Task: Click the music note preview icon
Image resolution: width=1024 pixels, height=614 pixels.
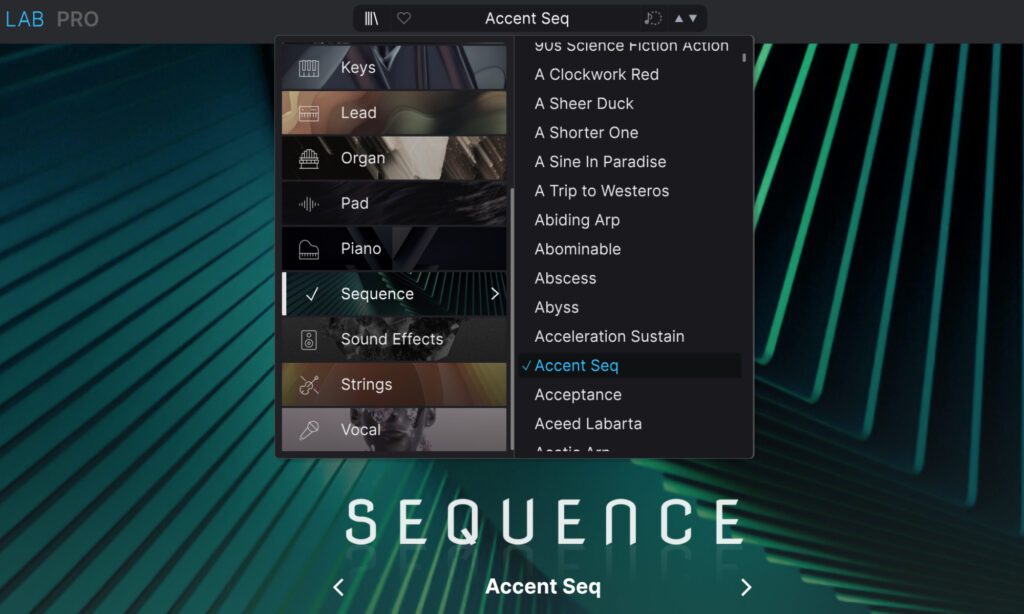Action: pyautogui.click(x=652, y=18)
